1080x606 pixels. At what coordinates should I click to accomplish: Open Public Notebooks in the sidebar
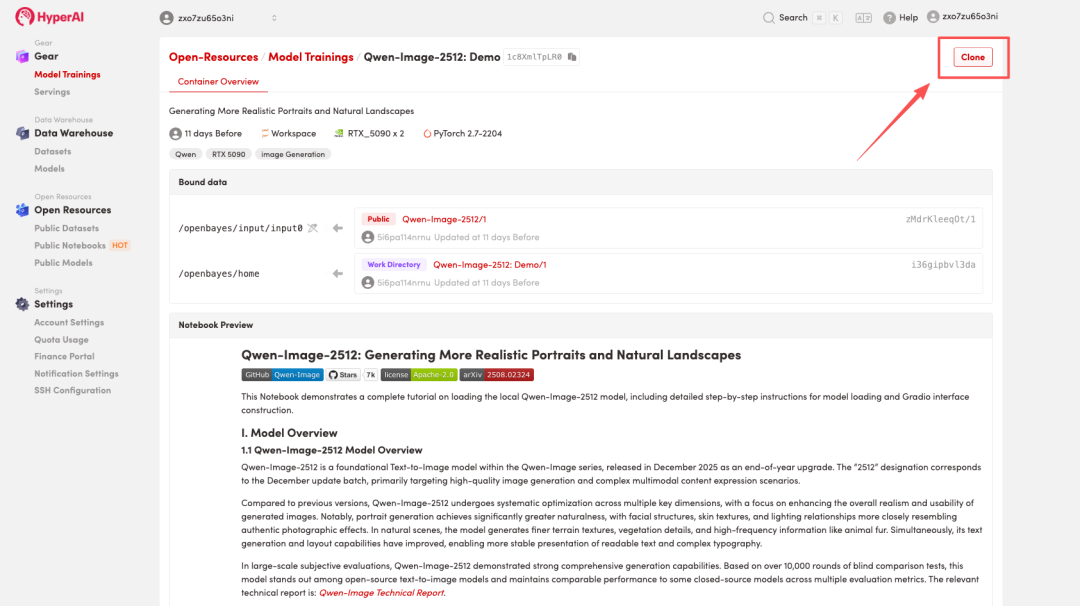pos(70,246)
